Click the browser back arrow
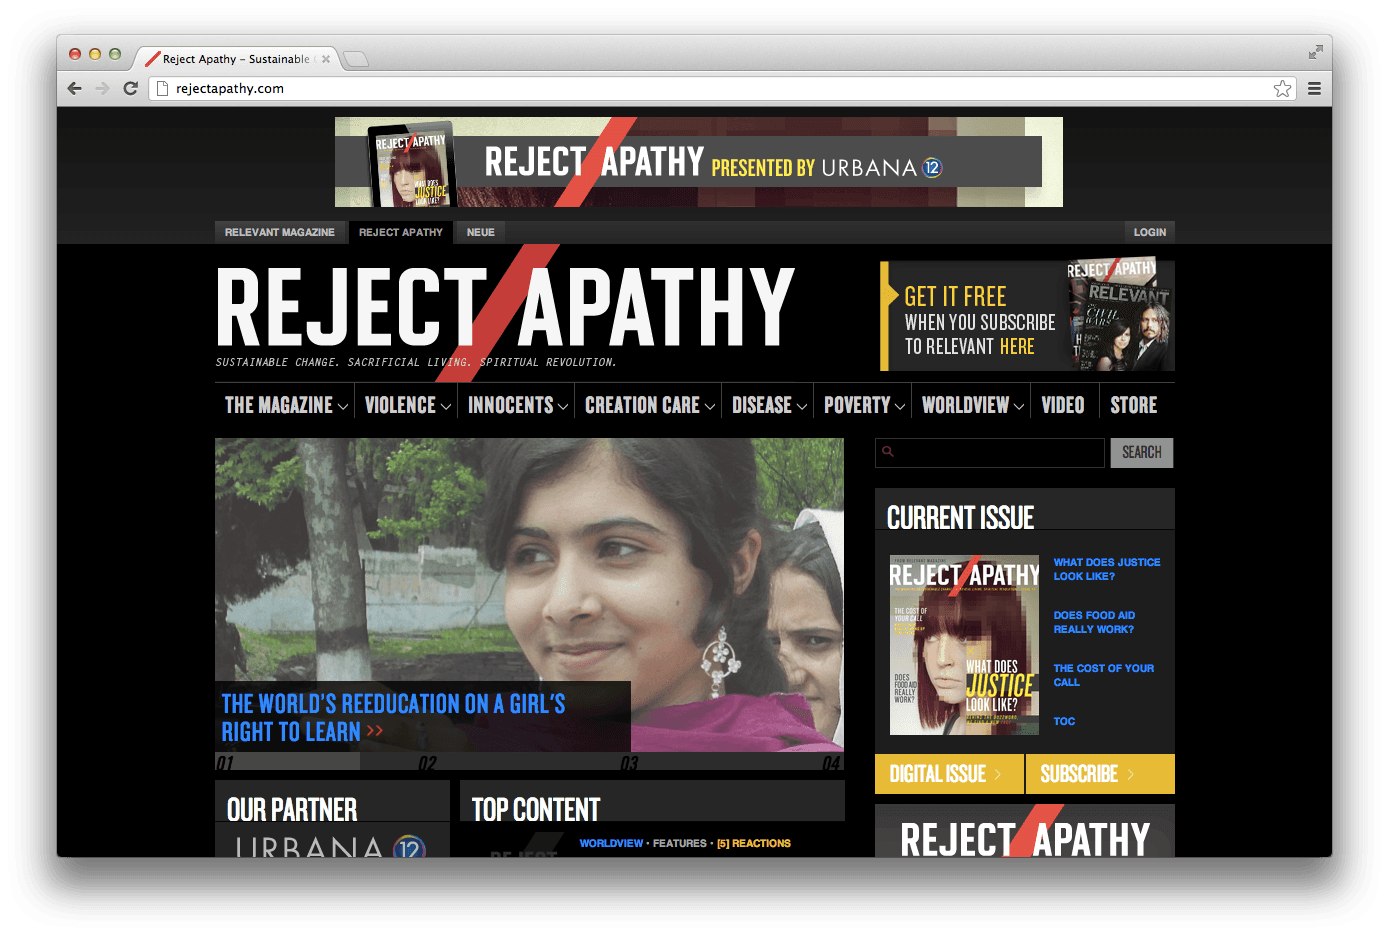Image resolution: width=1389 pixels, height=936 pixels. [x=75, y=88]
